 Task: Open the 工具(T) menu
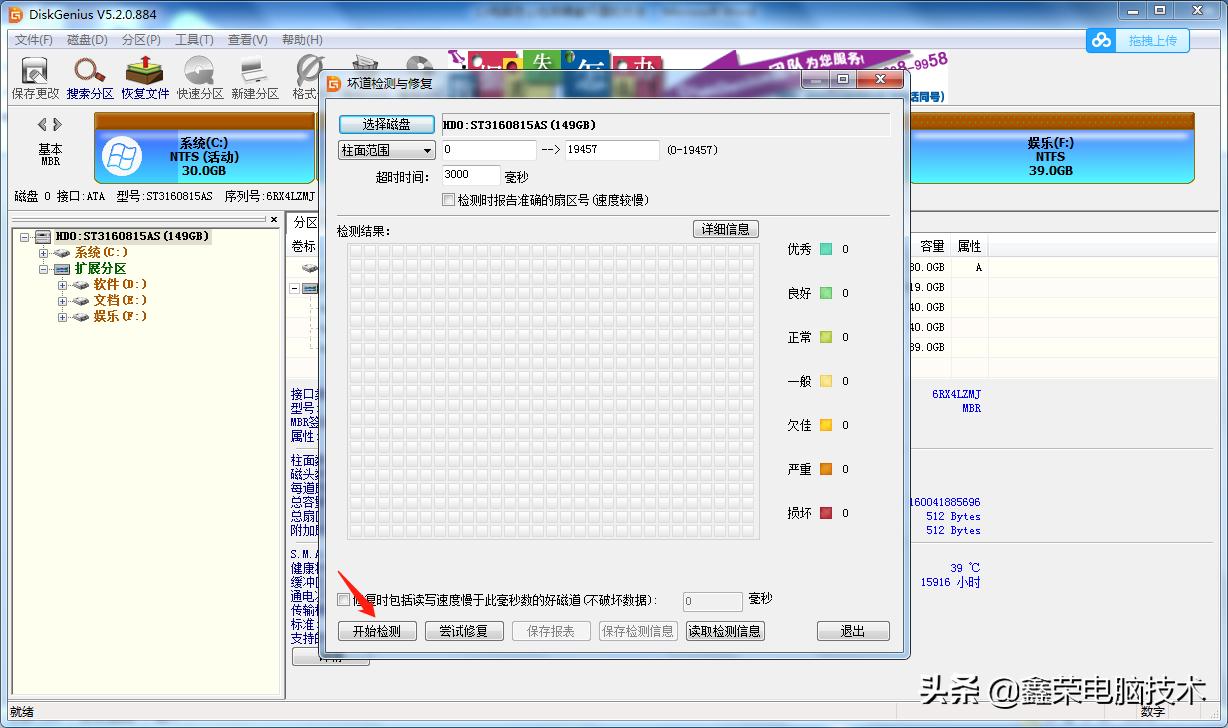click(193, 39)
